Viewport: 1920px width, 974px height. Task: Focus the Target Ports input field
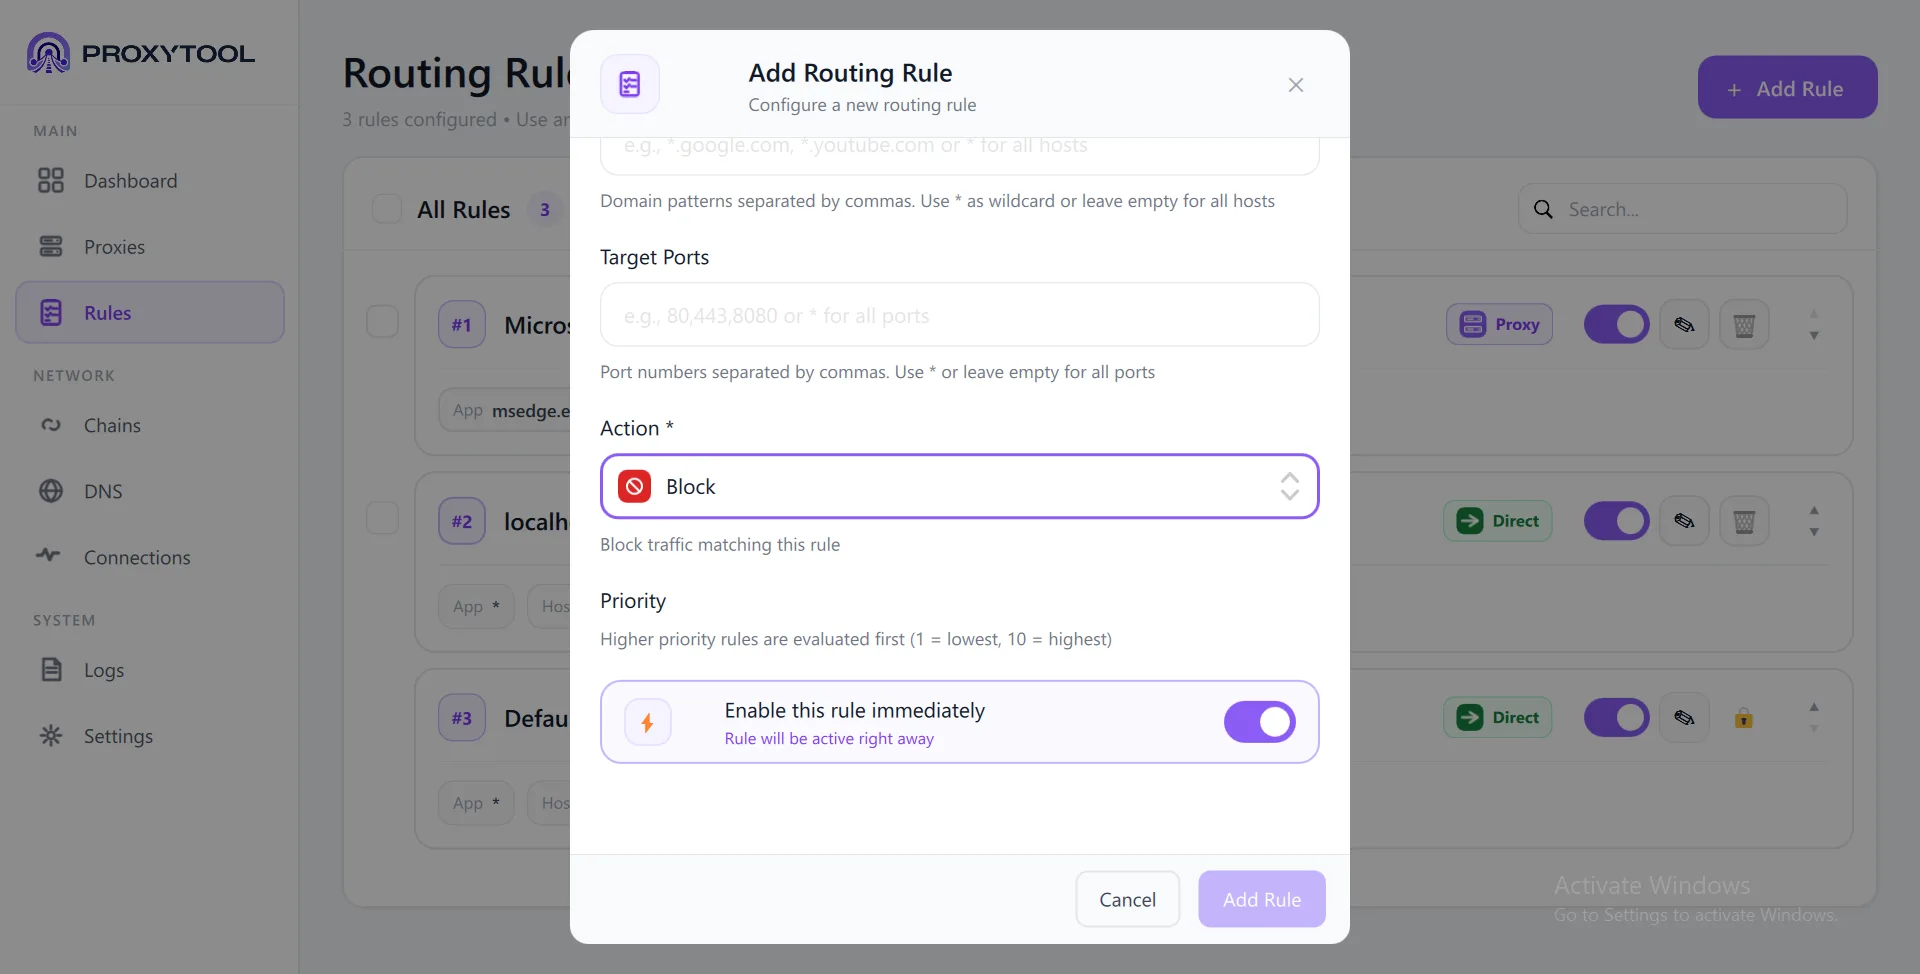960,315
